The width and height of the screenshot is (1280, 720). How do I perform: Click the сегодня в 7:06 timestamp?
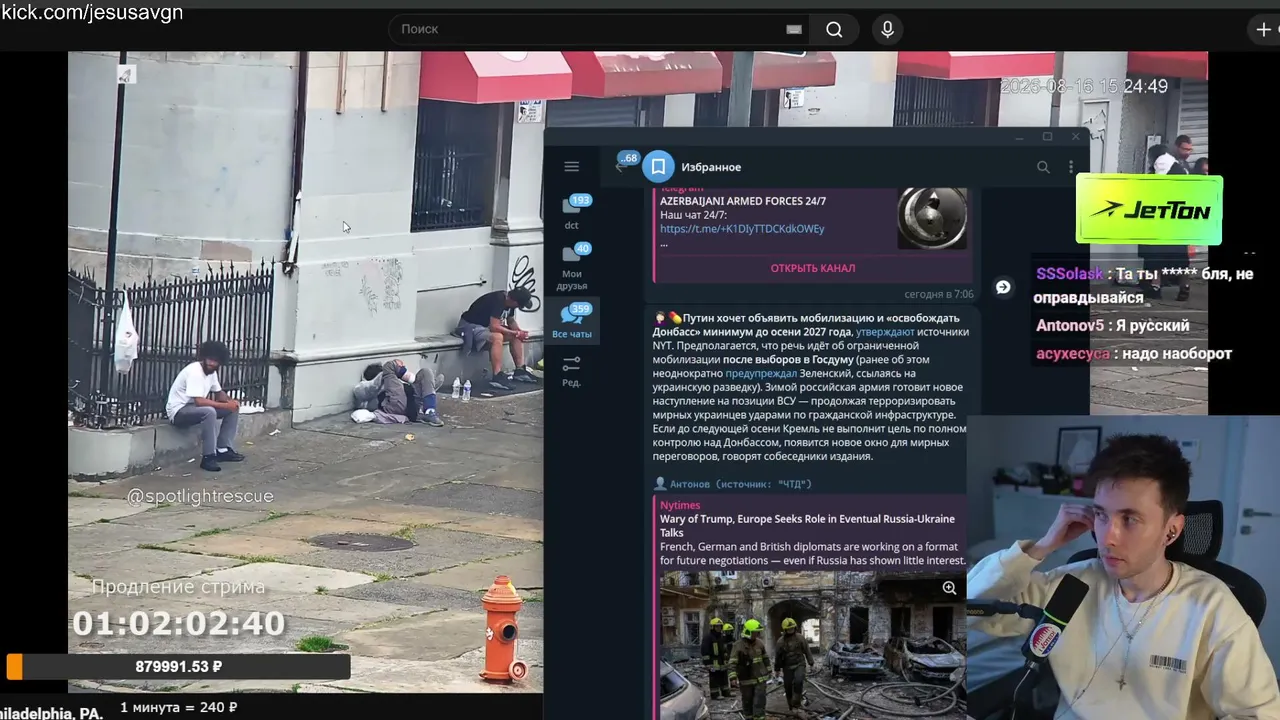(939, 295)
